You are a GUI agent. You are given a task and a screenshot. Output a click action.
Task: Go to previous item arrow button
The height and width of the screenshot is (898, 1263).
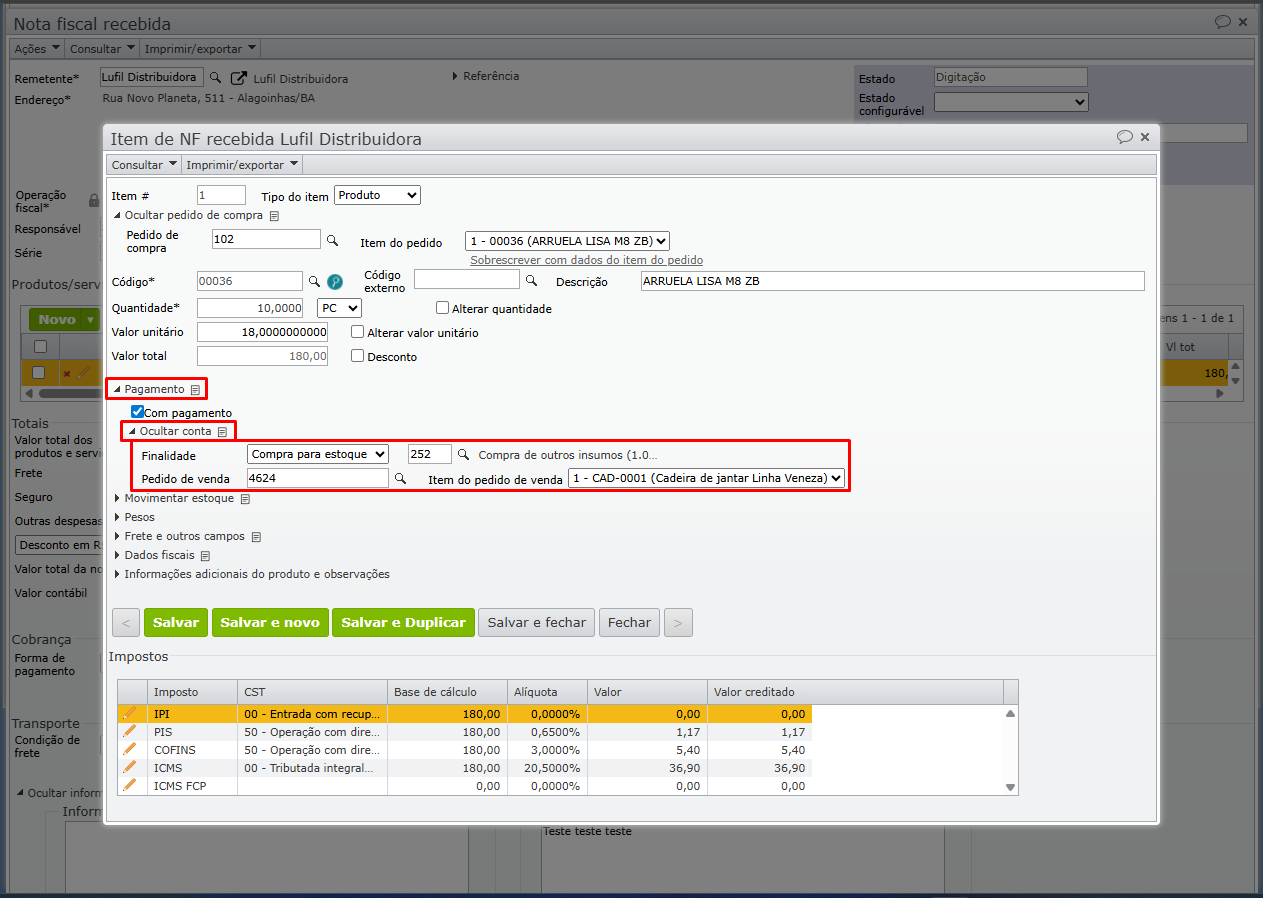[126, 622]
